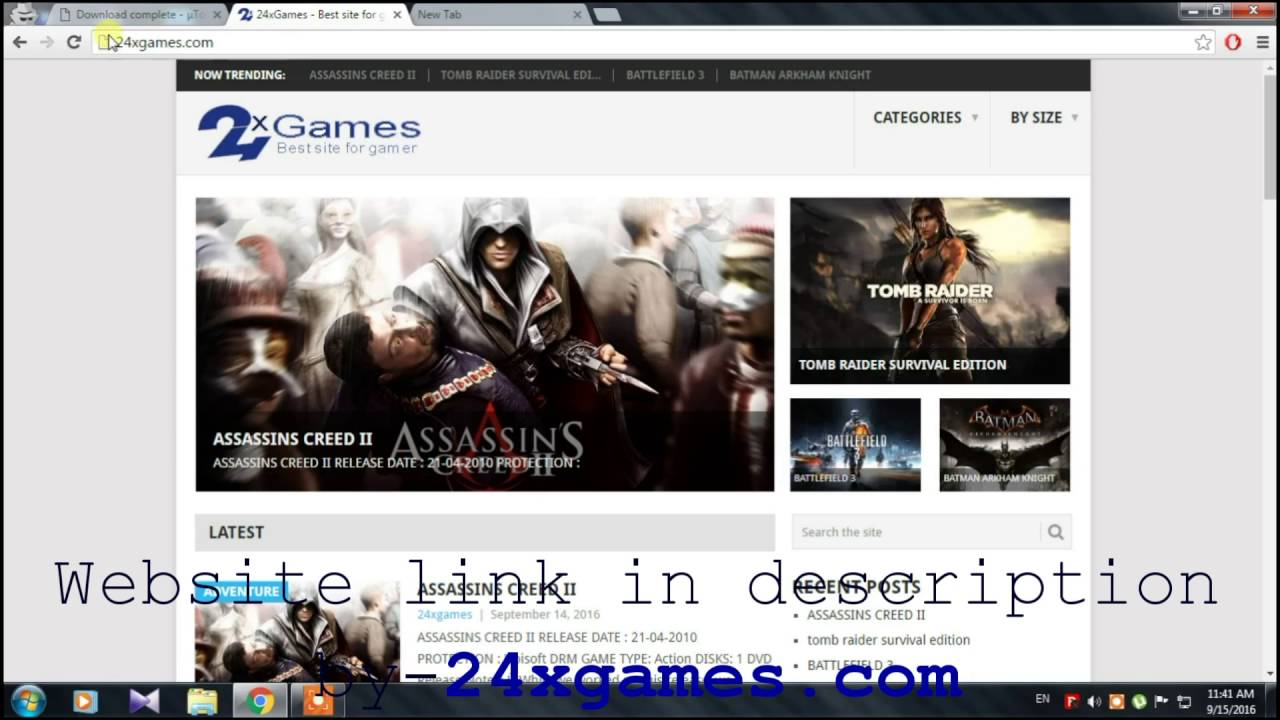Open the Batman Arkham Knight thumbnail
The image size is (1280, 720).
point(1004,444)
